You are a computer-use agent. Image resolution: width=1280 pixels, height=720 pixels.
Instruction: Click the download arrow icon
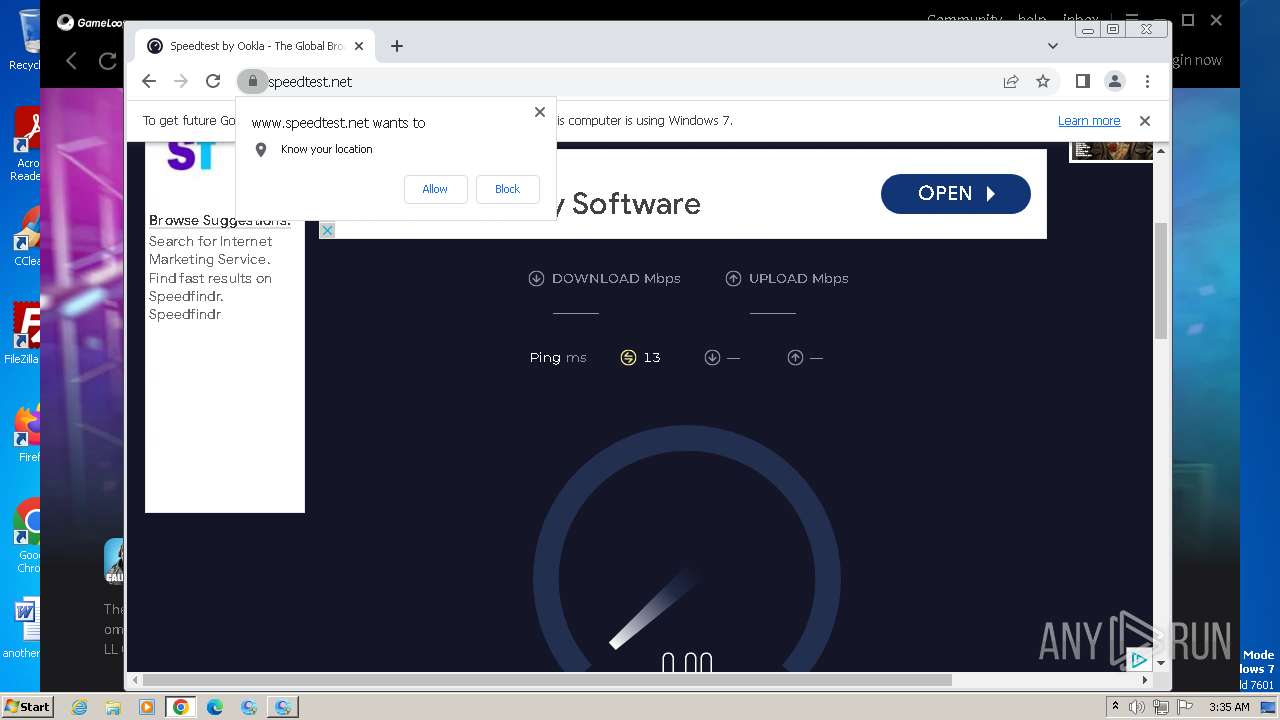(x=536, y=279)
